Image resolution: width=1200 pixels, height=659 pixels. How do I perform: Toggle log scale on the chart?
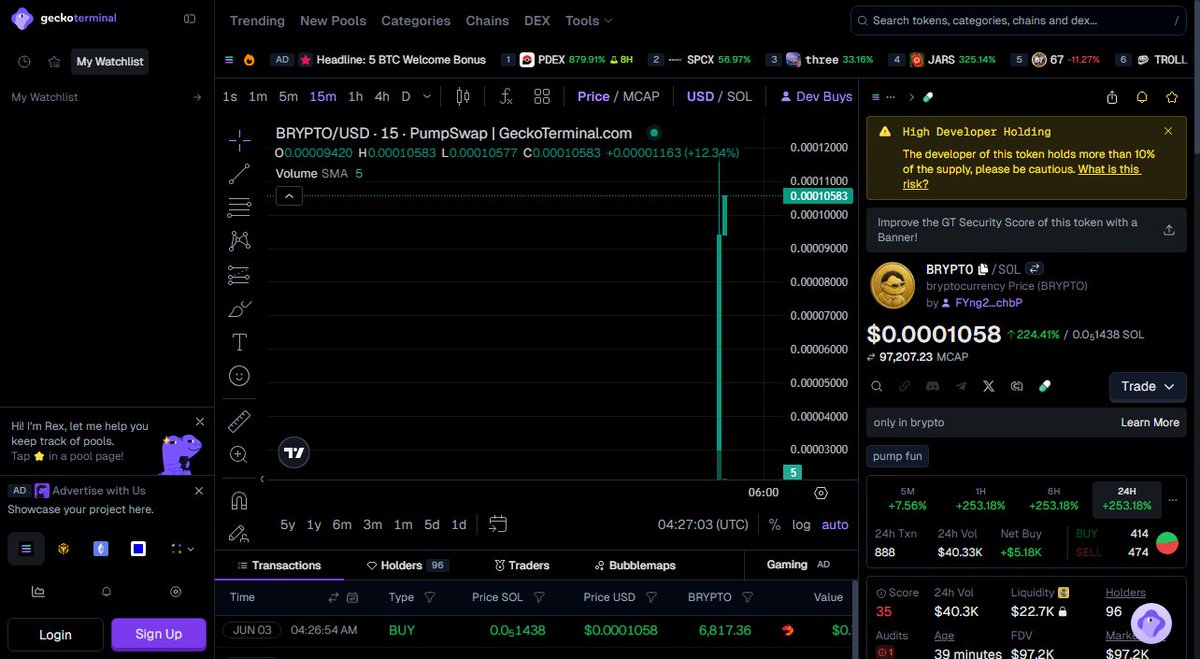click(x=802, y=525)
